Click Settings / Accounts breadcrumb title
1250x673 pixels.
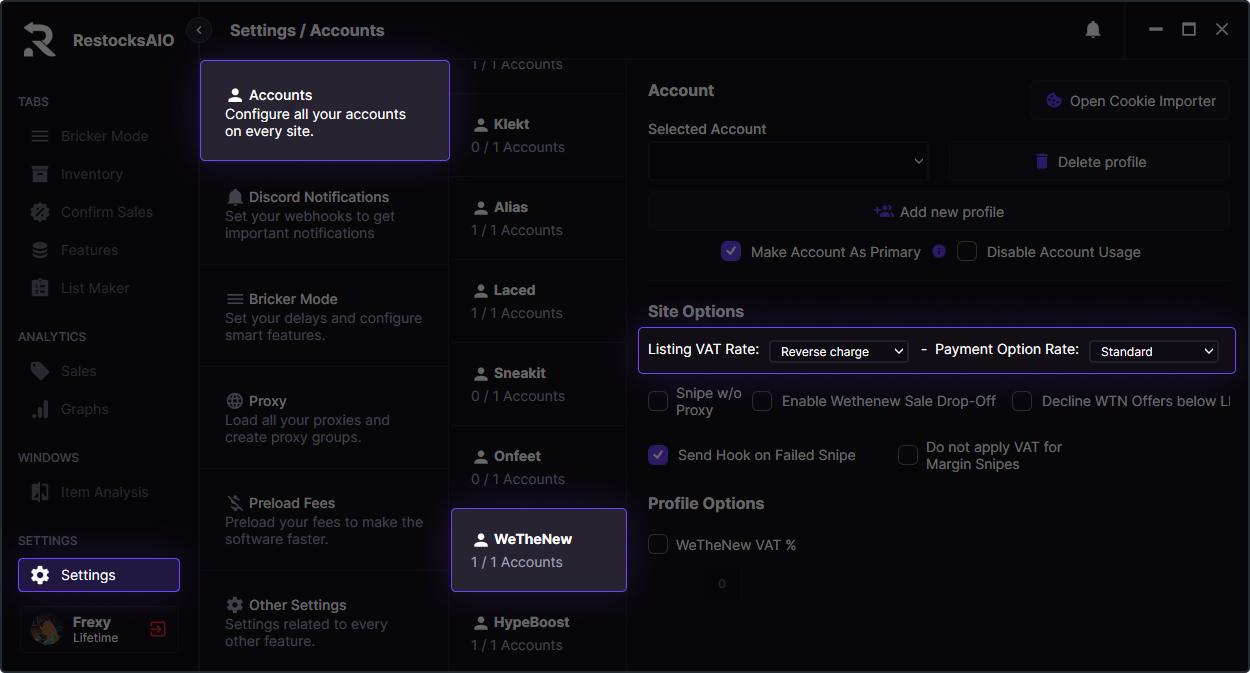click(307, 30)
